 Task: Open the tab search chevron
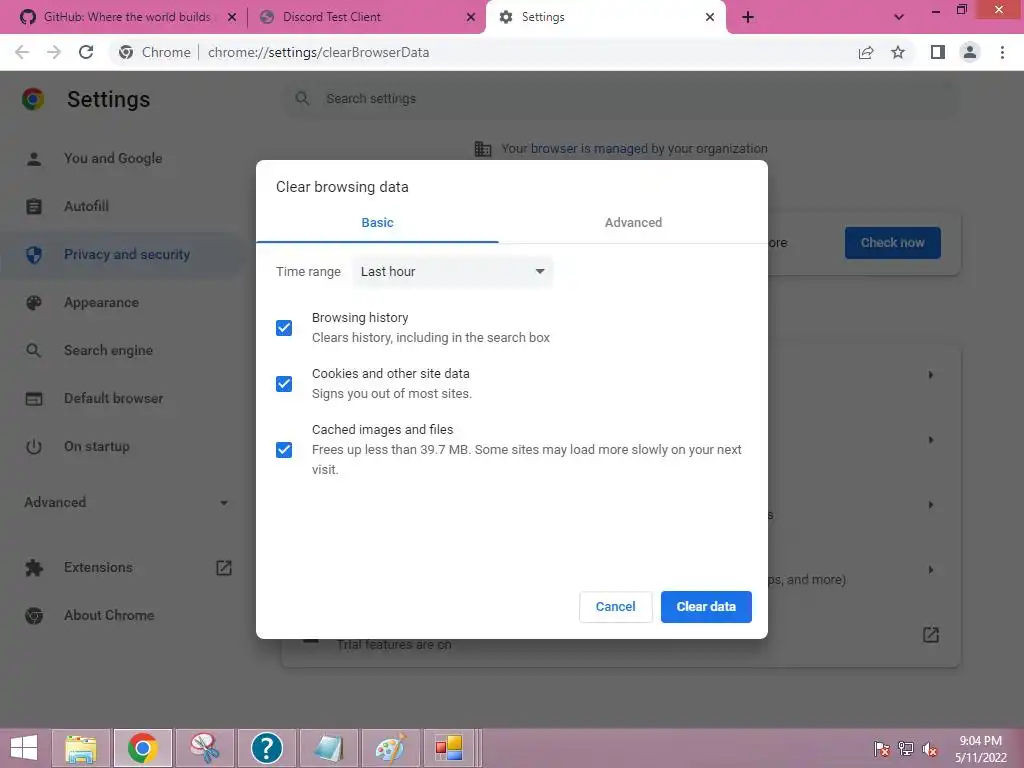coord(899,17)
